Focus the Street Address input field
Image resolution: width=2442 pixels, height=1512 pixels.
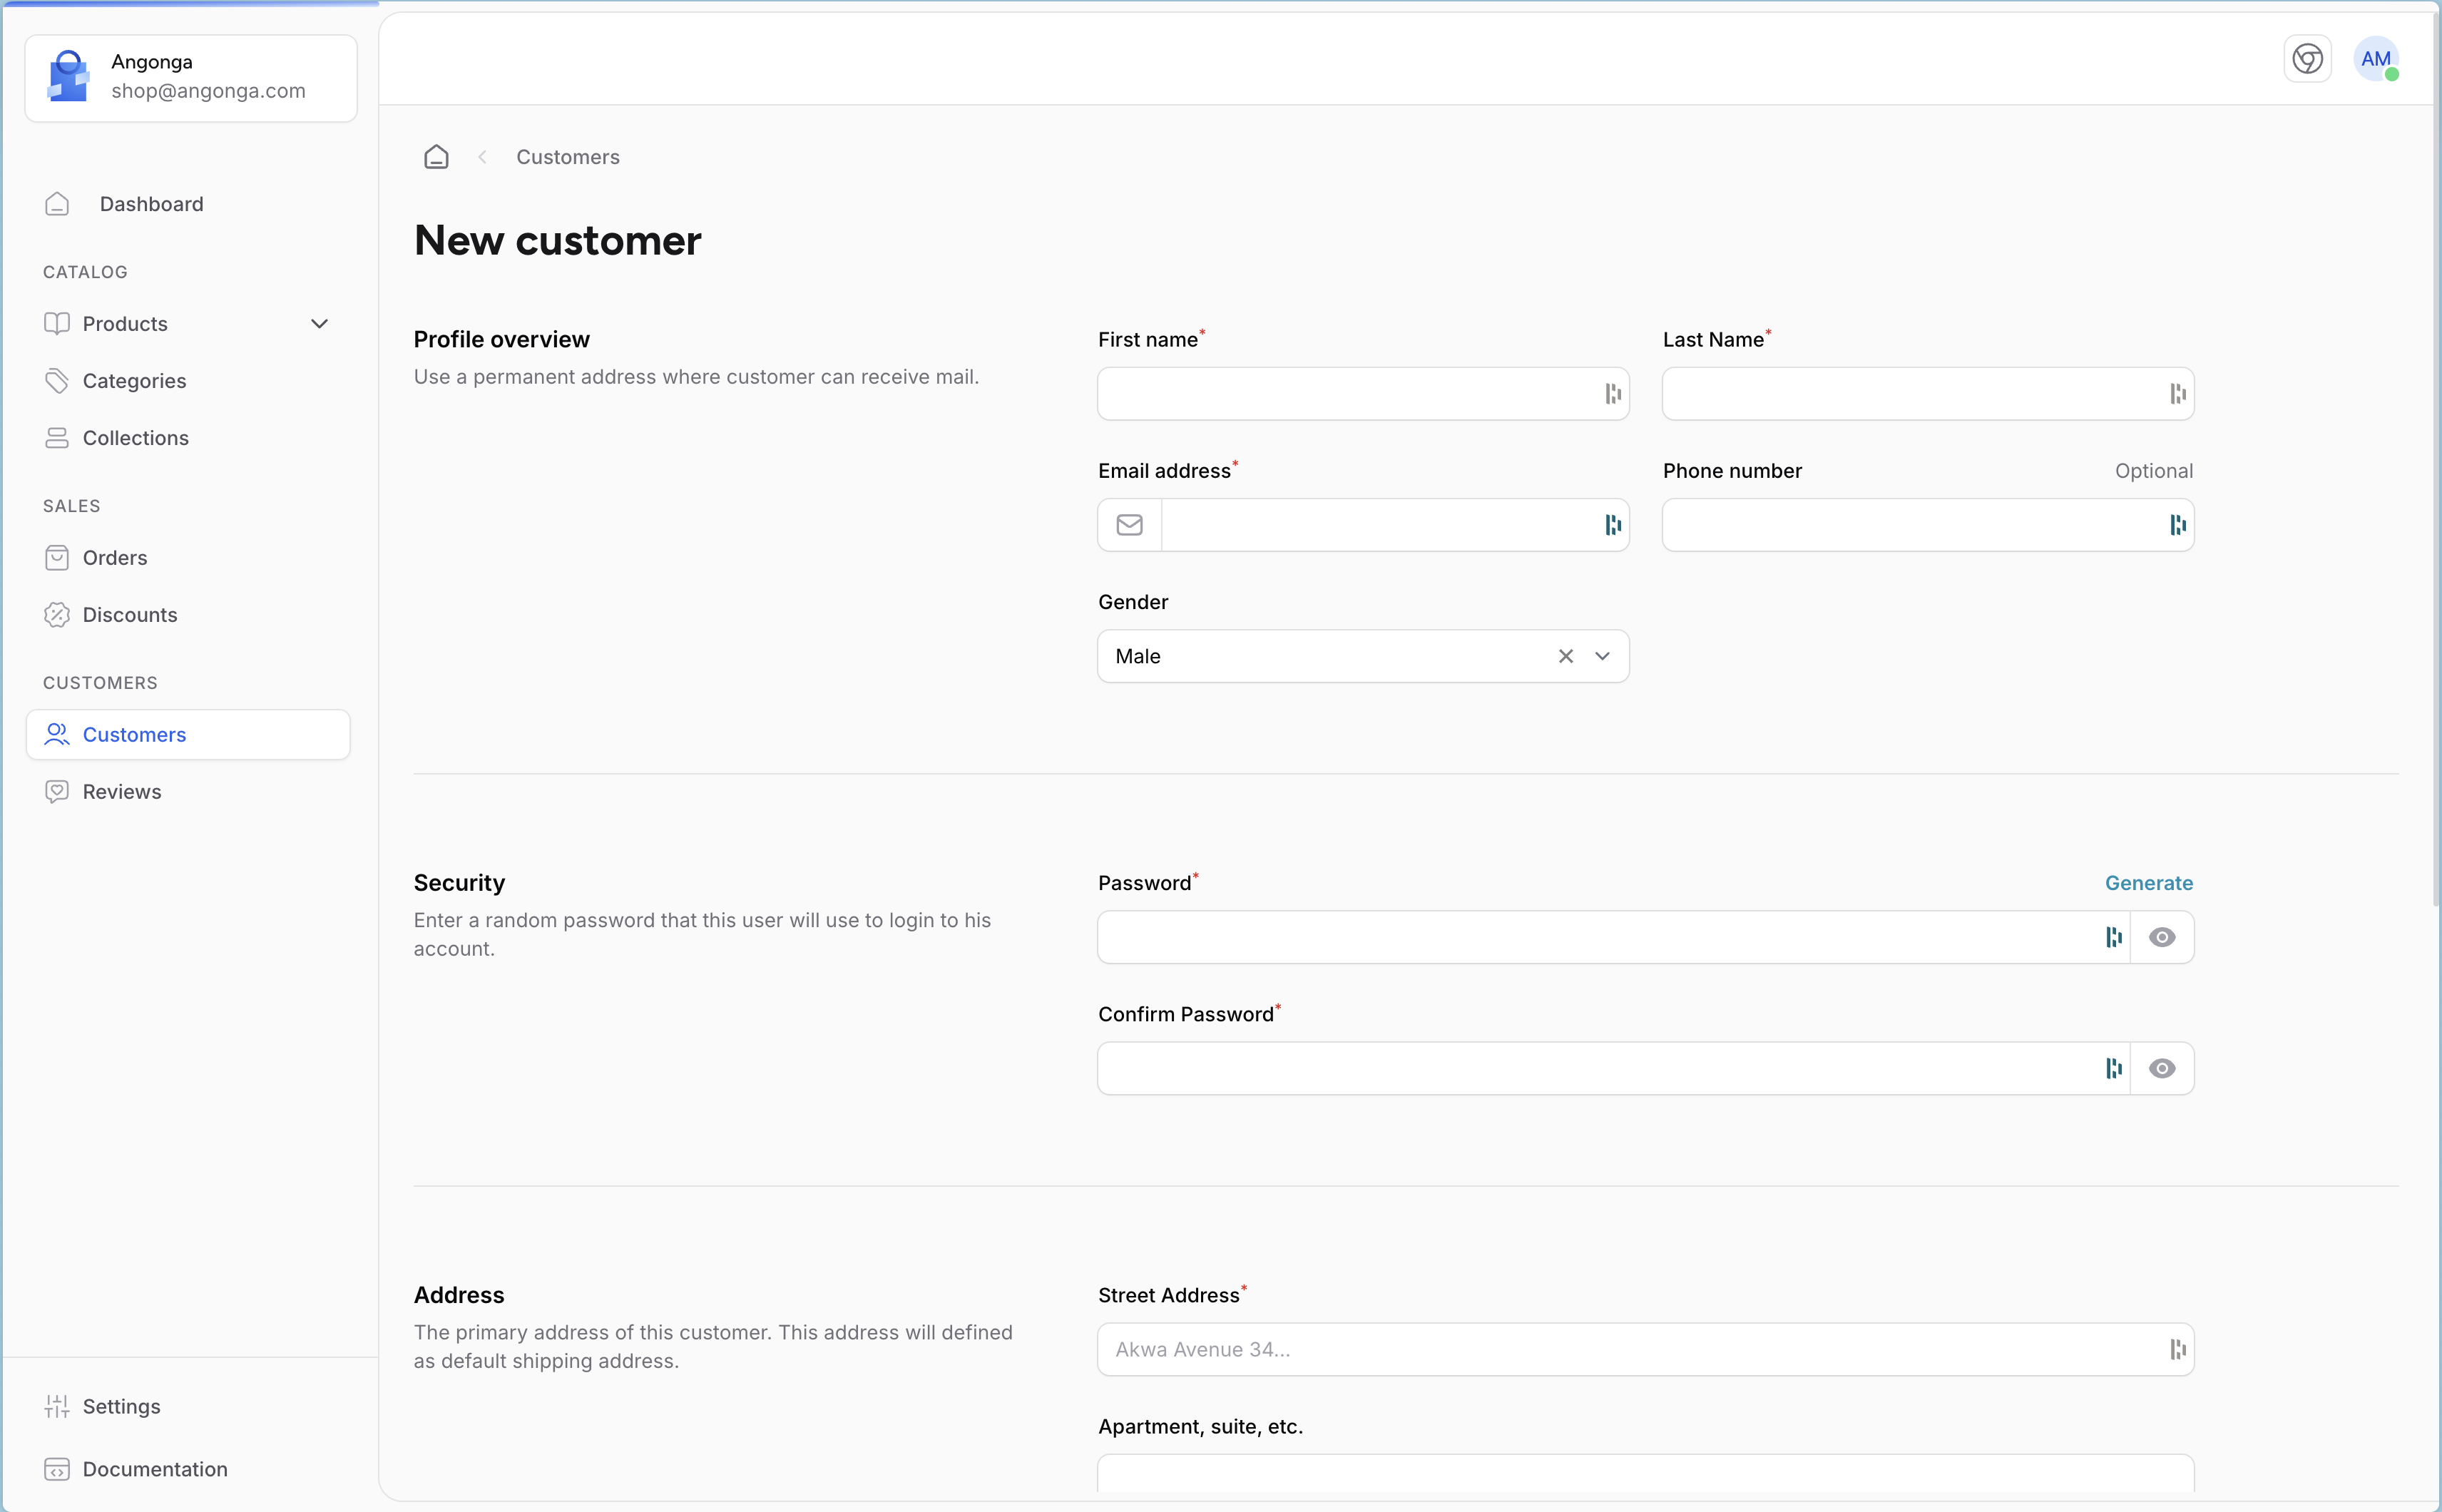(1630, 1349)
